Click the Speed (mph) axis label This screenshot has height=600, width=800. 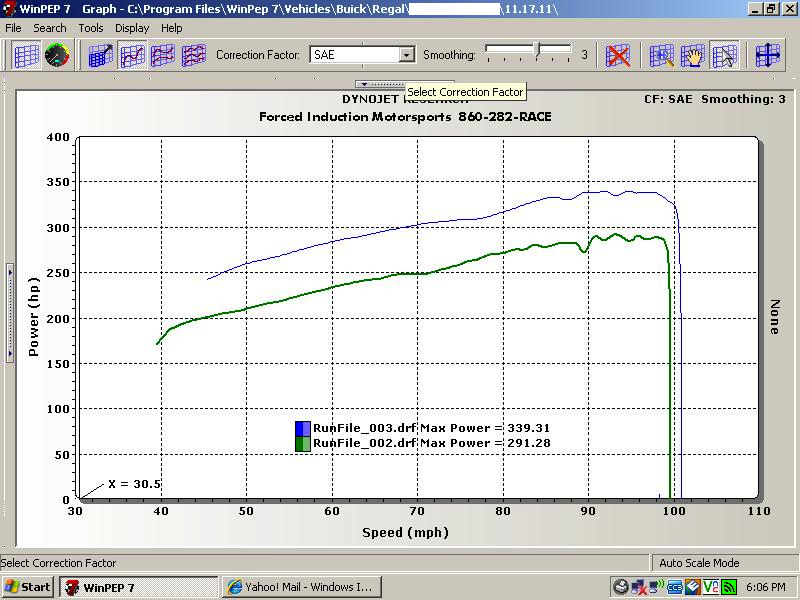pyautogui.click(x=406, y=533)
